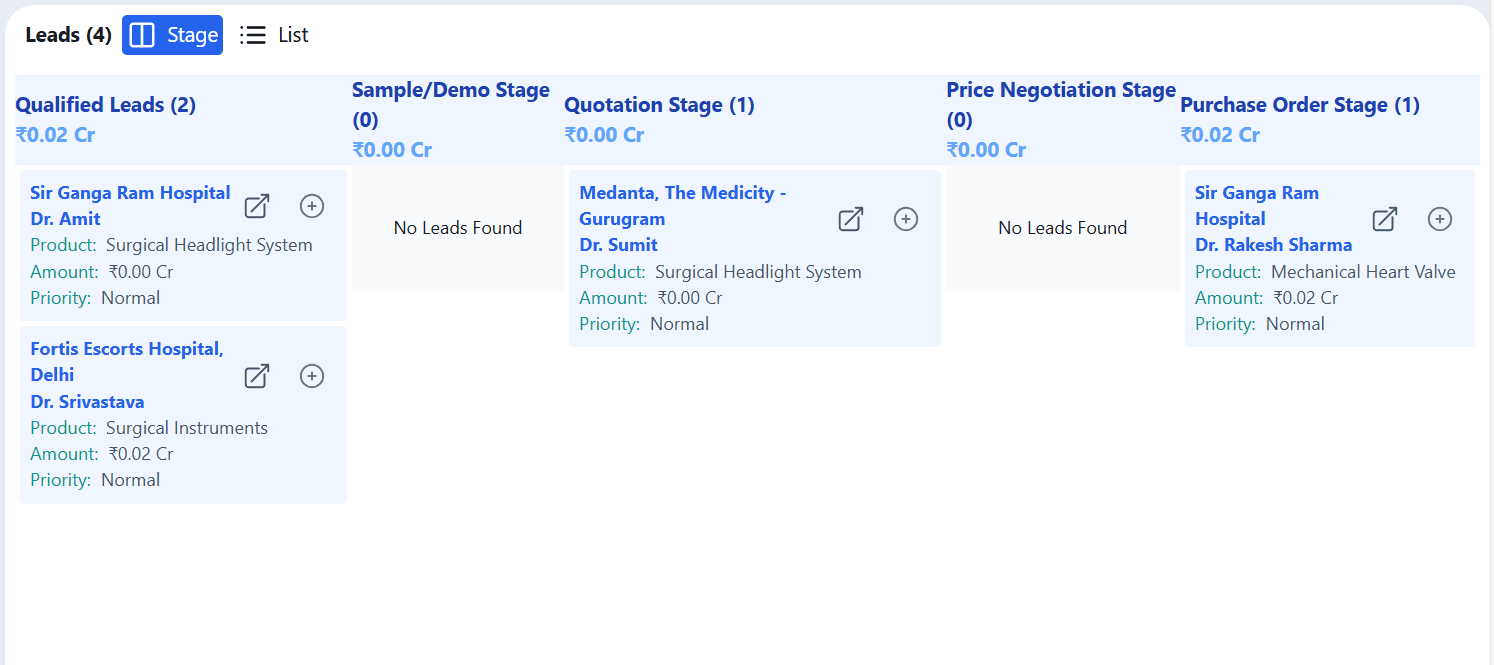
Task: Select the Purchase Order Stage (1) header
Action: pos(1299,105)
